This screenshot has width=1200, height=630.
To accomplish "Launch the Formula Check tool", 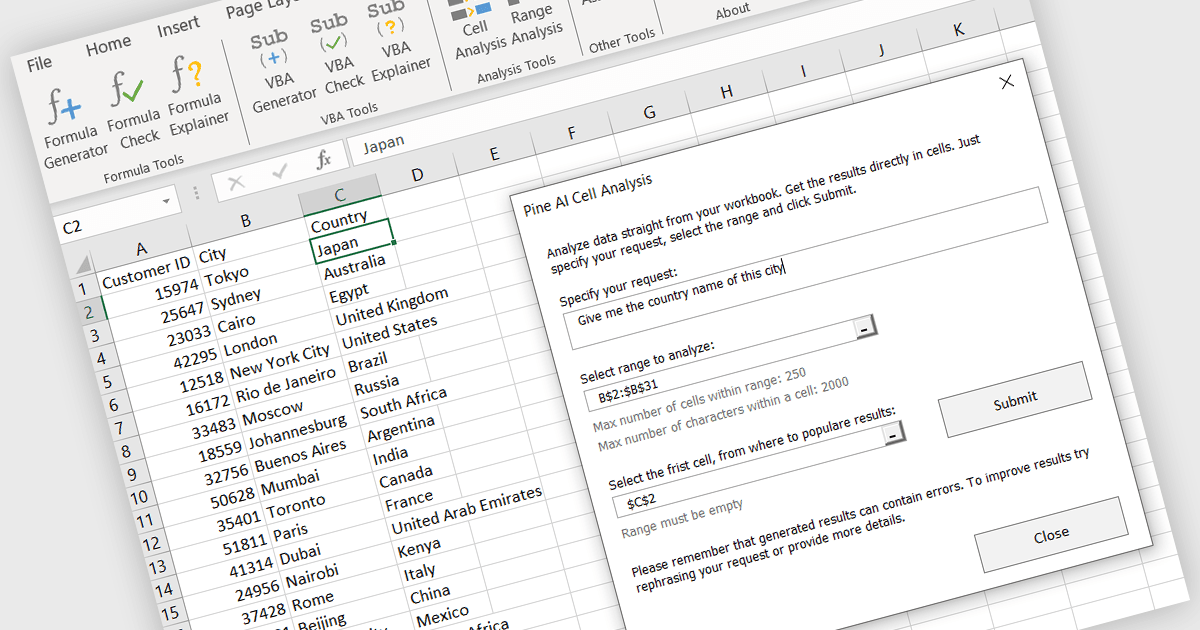I will coord(132,110).
